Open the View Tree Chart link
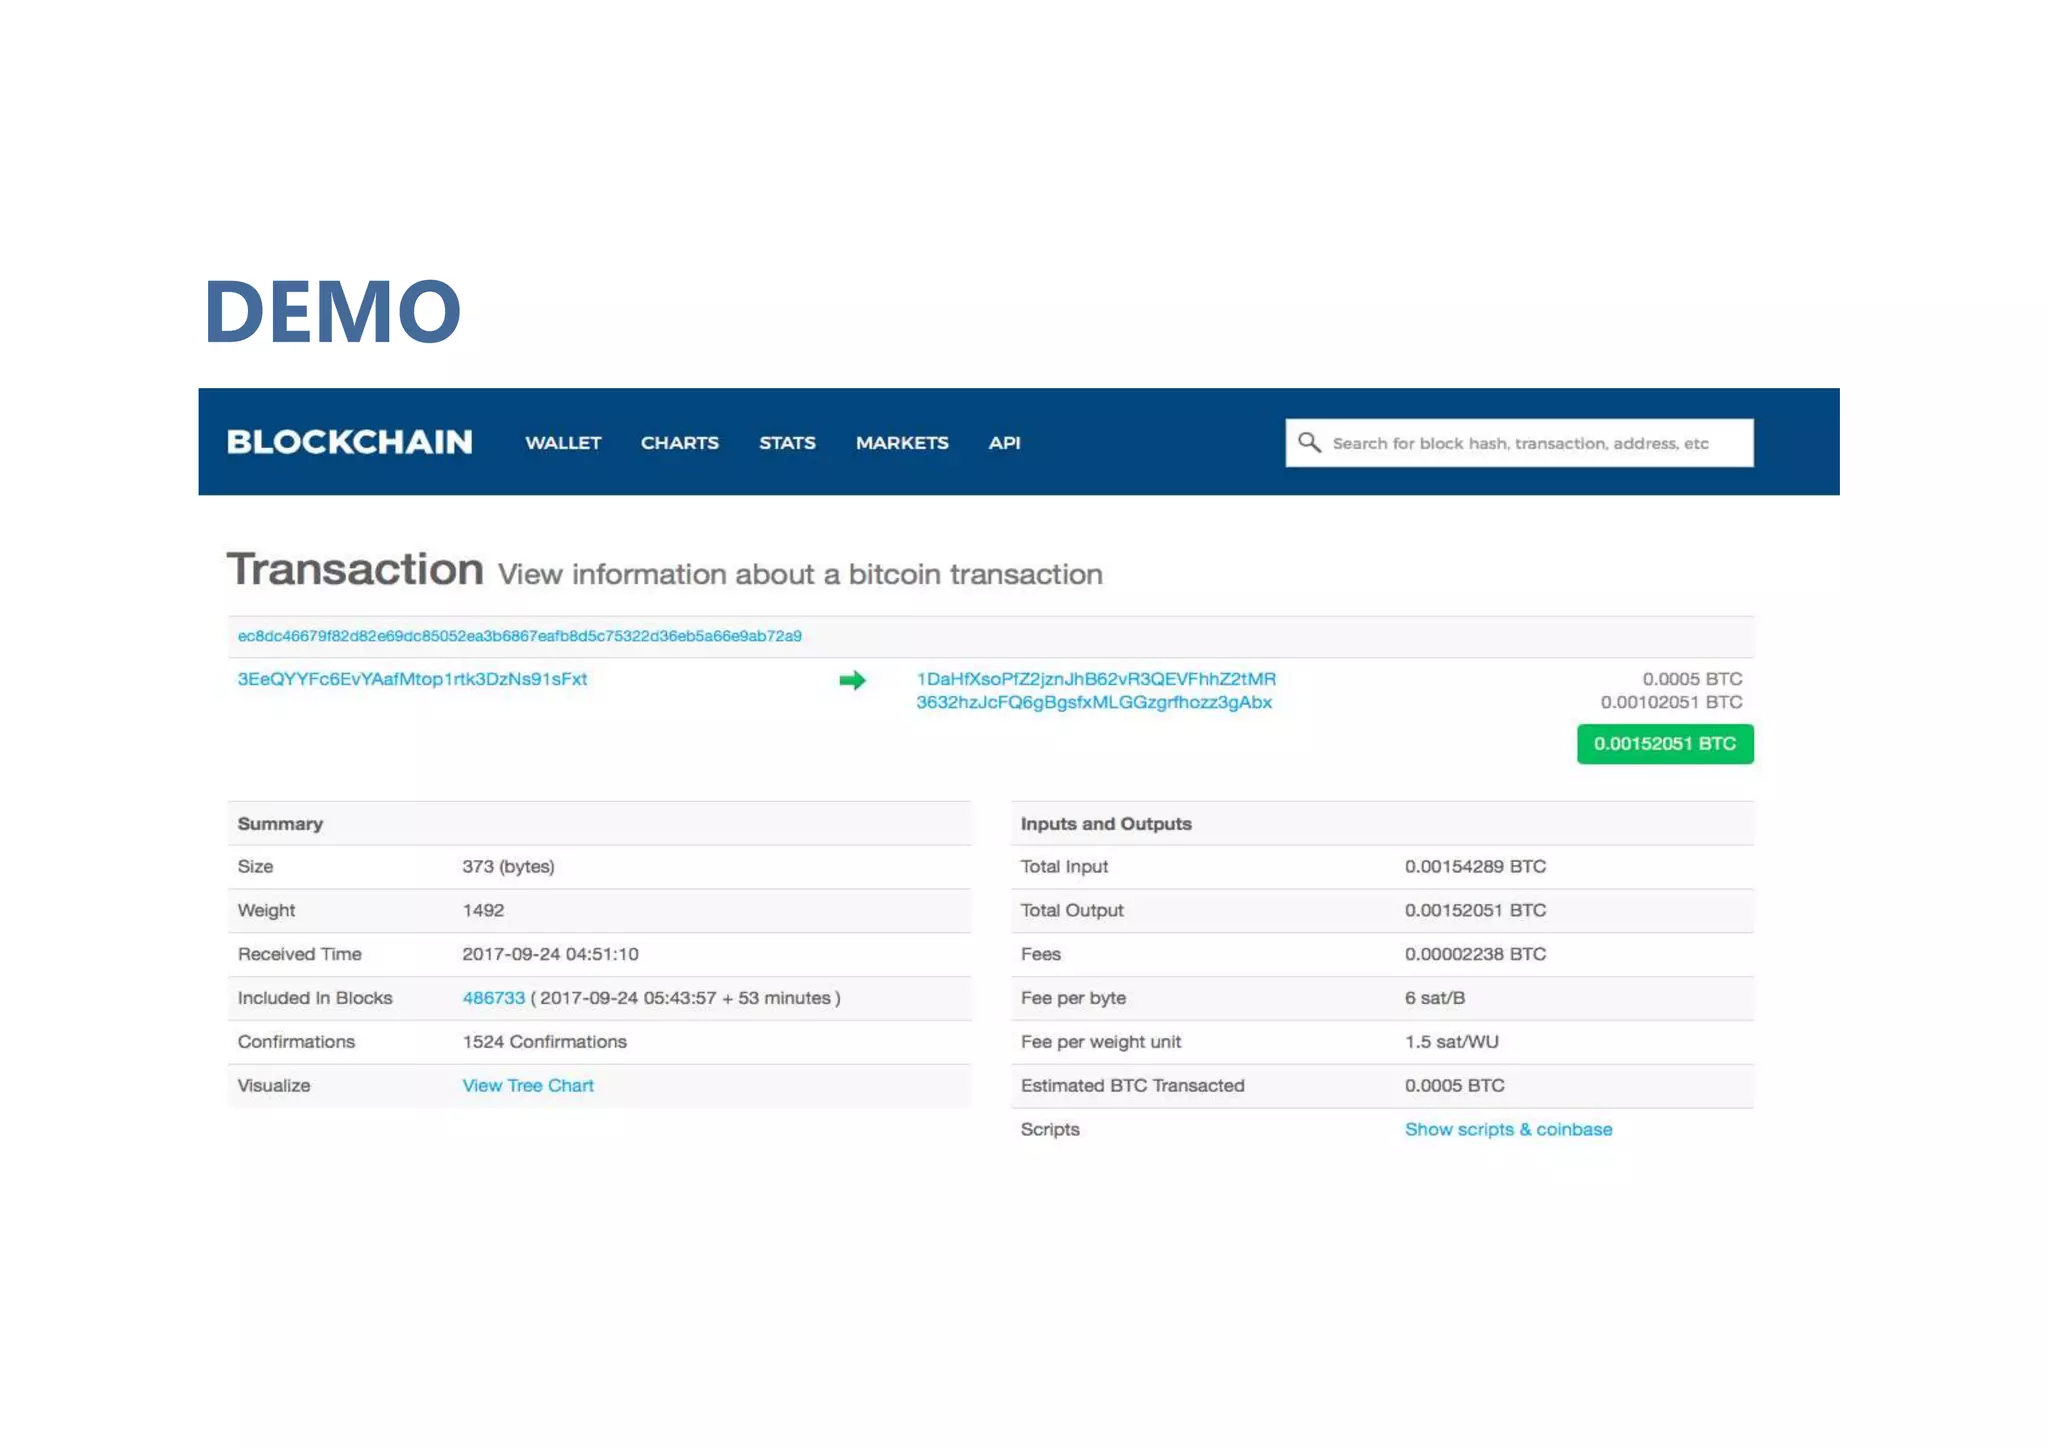 point(528,1086)
